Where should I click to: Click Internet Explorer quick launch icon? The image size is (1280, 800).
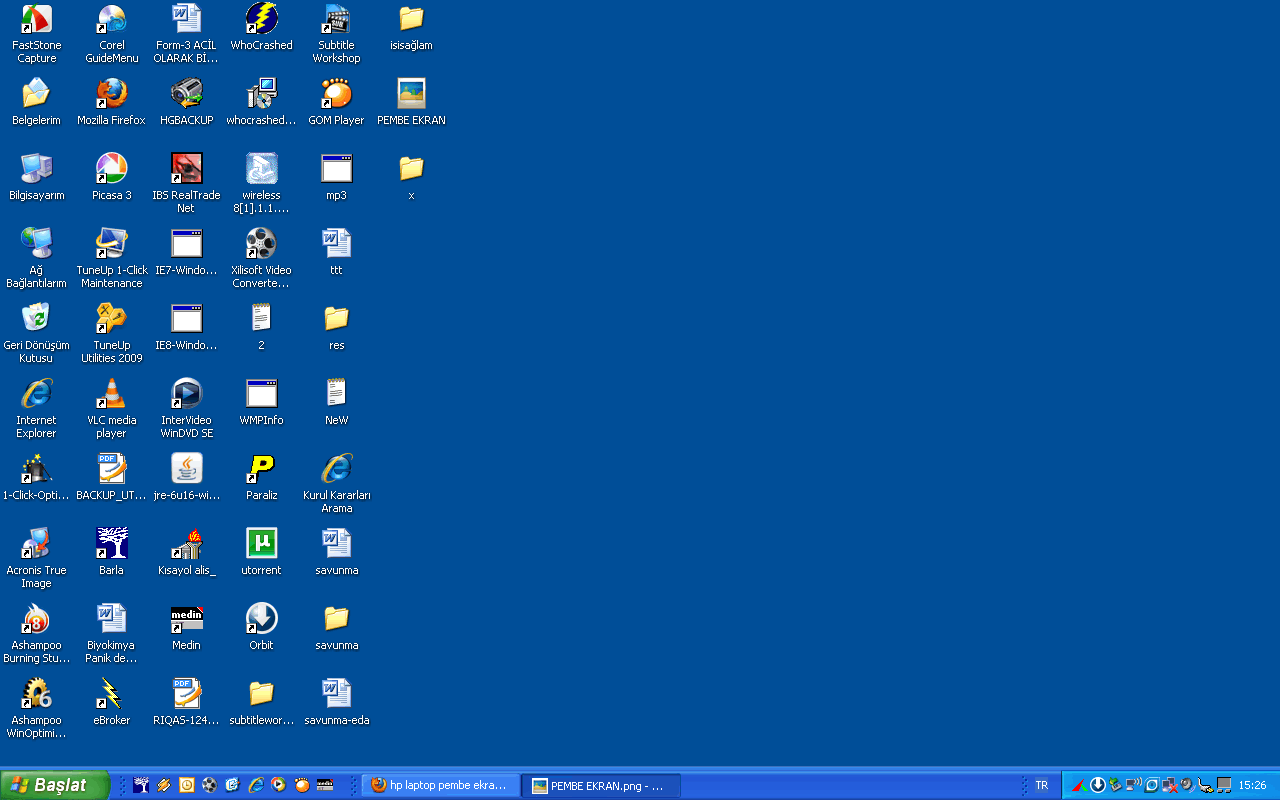(256, 786)
